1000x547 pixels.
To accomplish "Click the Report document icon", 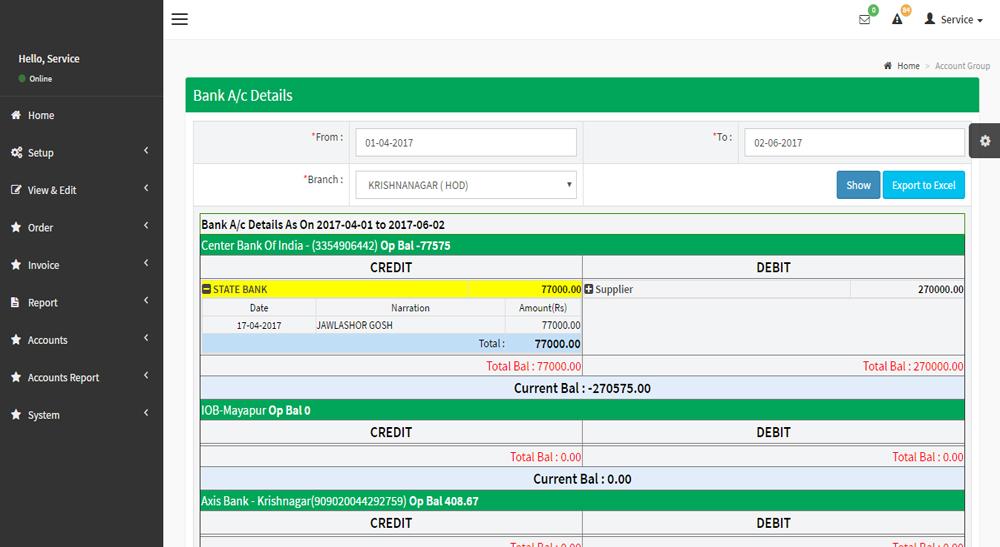I will pyautogui.click(x=15, y=302).
